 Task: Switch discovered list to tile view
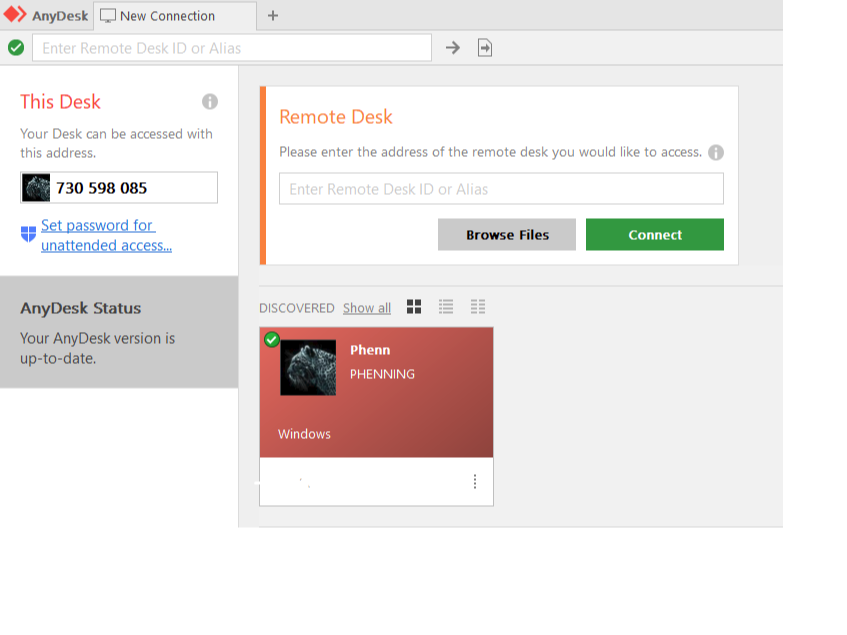tap(414, 307)
